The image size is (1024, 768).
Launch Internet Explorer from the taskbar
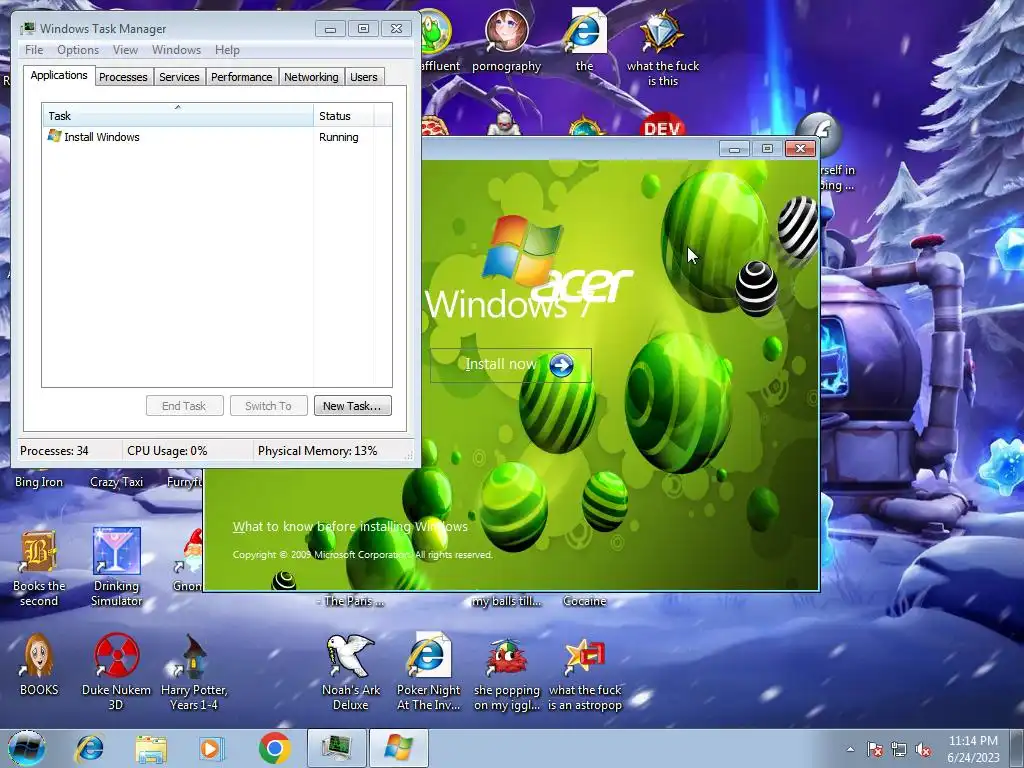pyautogui.click(x=89, y=748)
